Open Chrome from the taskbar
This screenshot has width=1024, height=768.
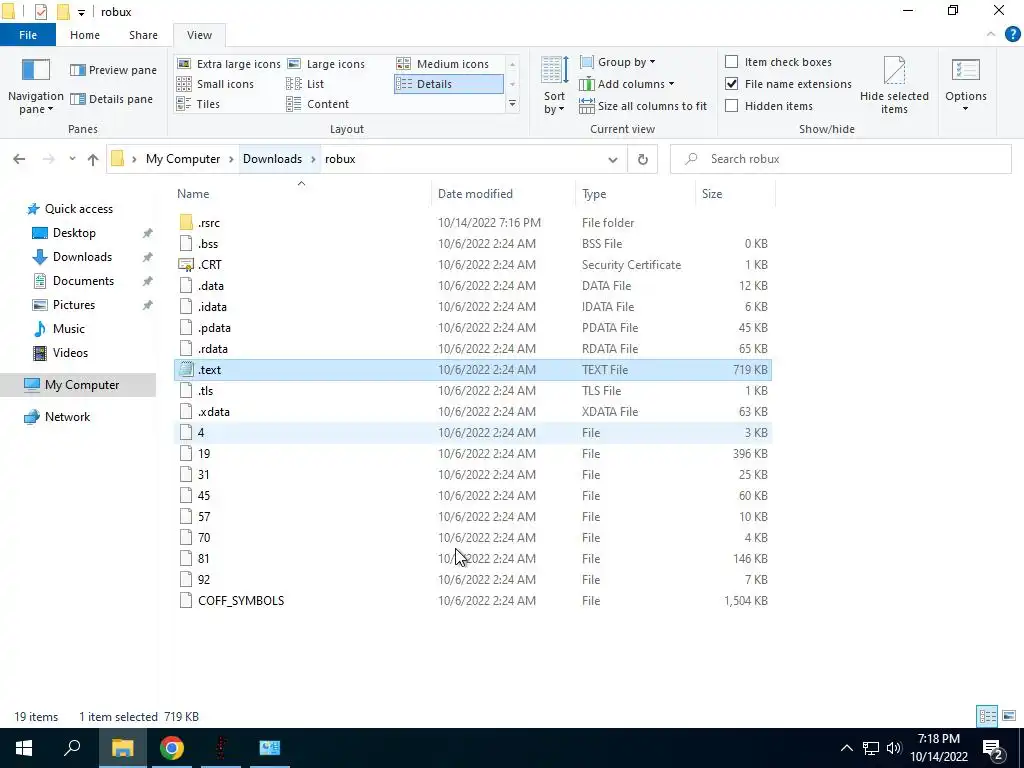click(172, 748)
